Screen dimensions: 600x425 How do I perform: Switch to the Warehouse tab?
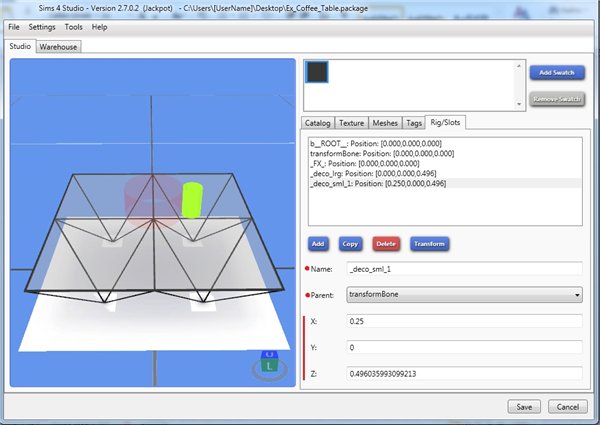(x=60, y=46)
